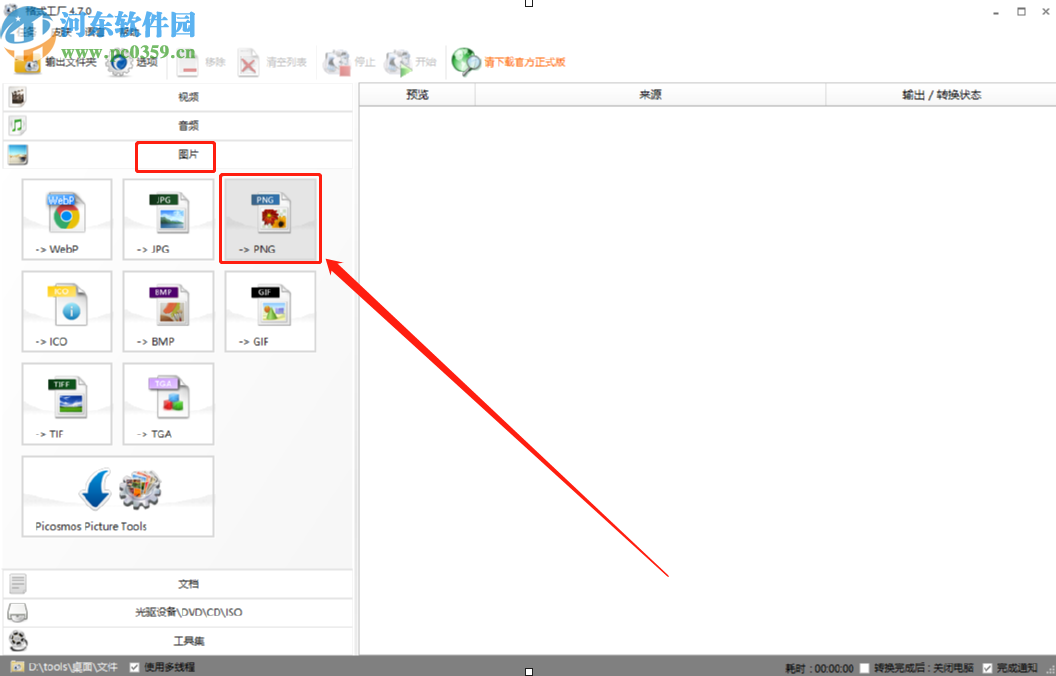
Task: Open the D:\tools\桌面\文件 output path
Action: click(x=73, y=667)
